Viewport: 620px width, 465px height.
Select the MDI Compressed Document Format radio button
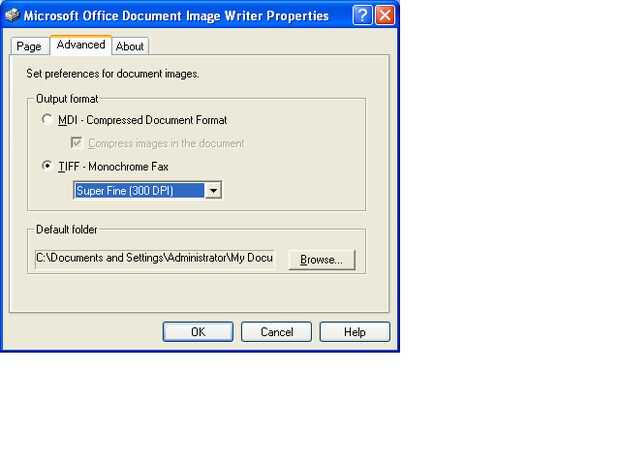click(x=47, y=119)
